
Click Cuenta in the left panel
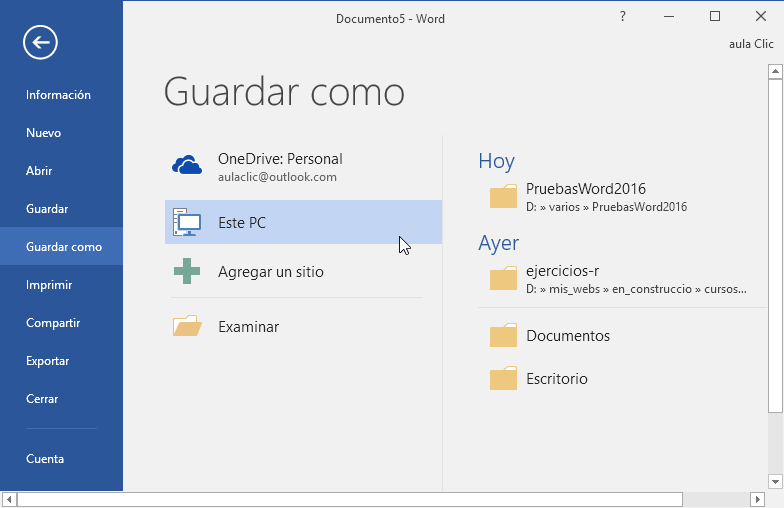(45, 459)
